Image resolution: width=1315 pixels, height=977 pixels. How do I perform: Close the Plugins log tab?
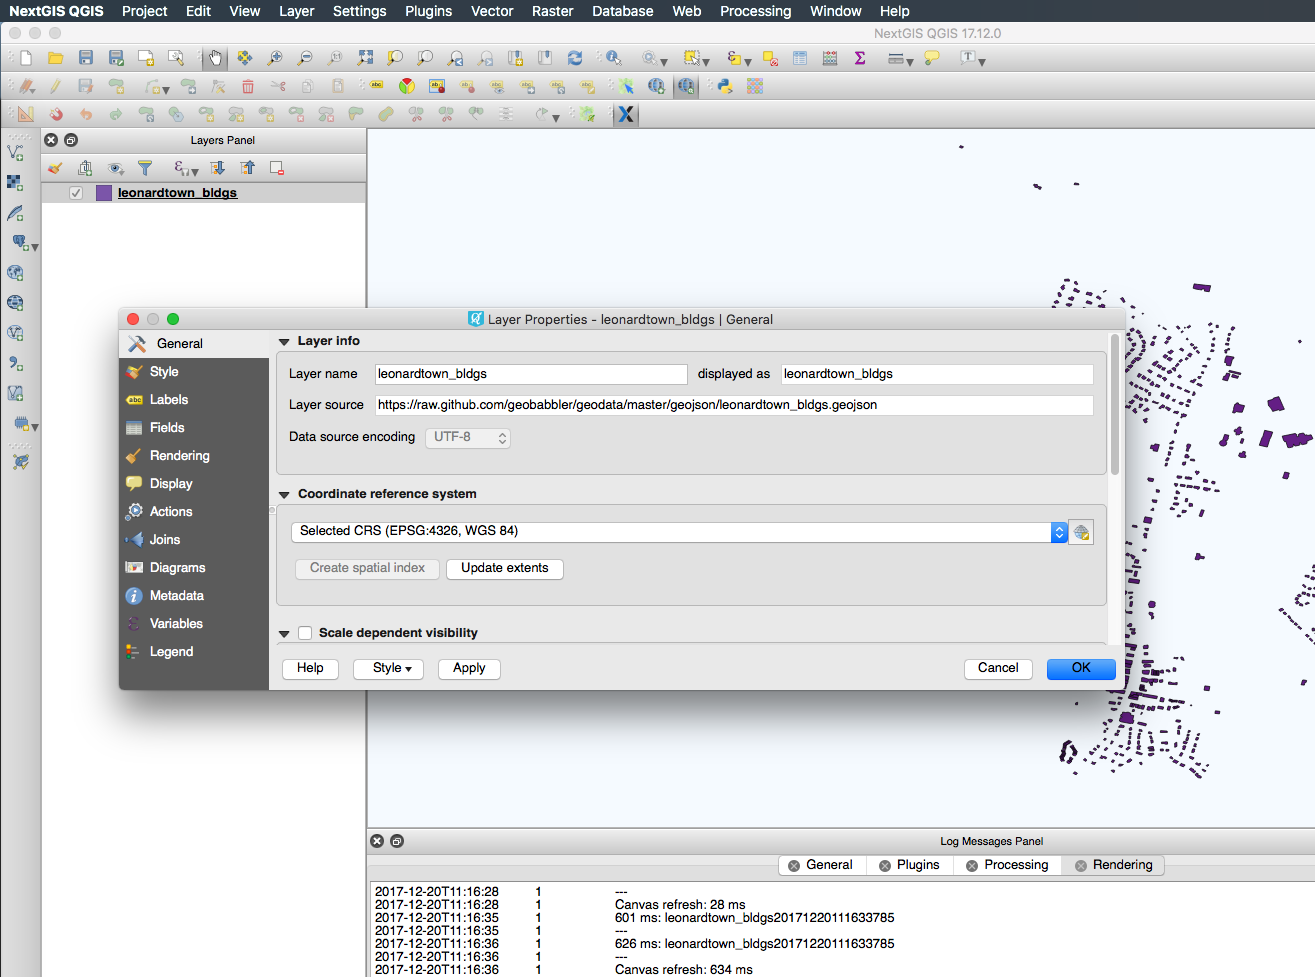pos(885,866)
